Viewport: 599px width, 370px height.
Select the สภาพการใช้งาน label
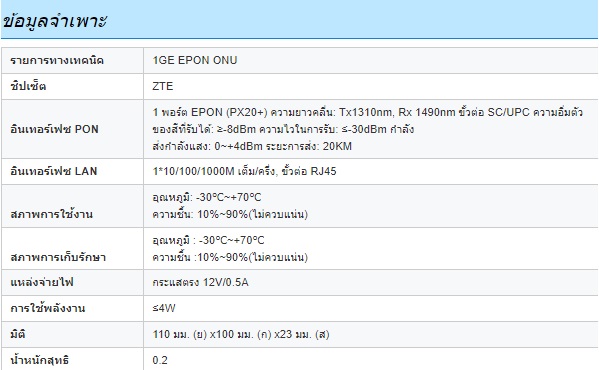pyautogui.click(x=52, y=214)
